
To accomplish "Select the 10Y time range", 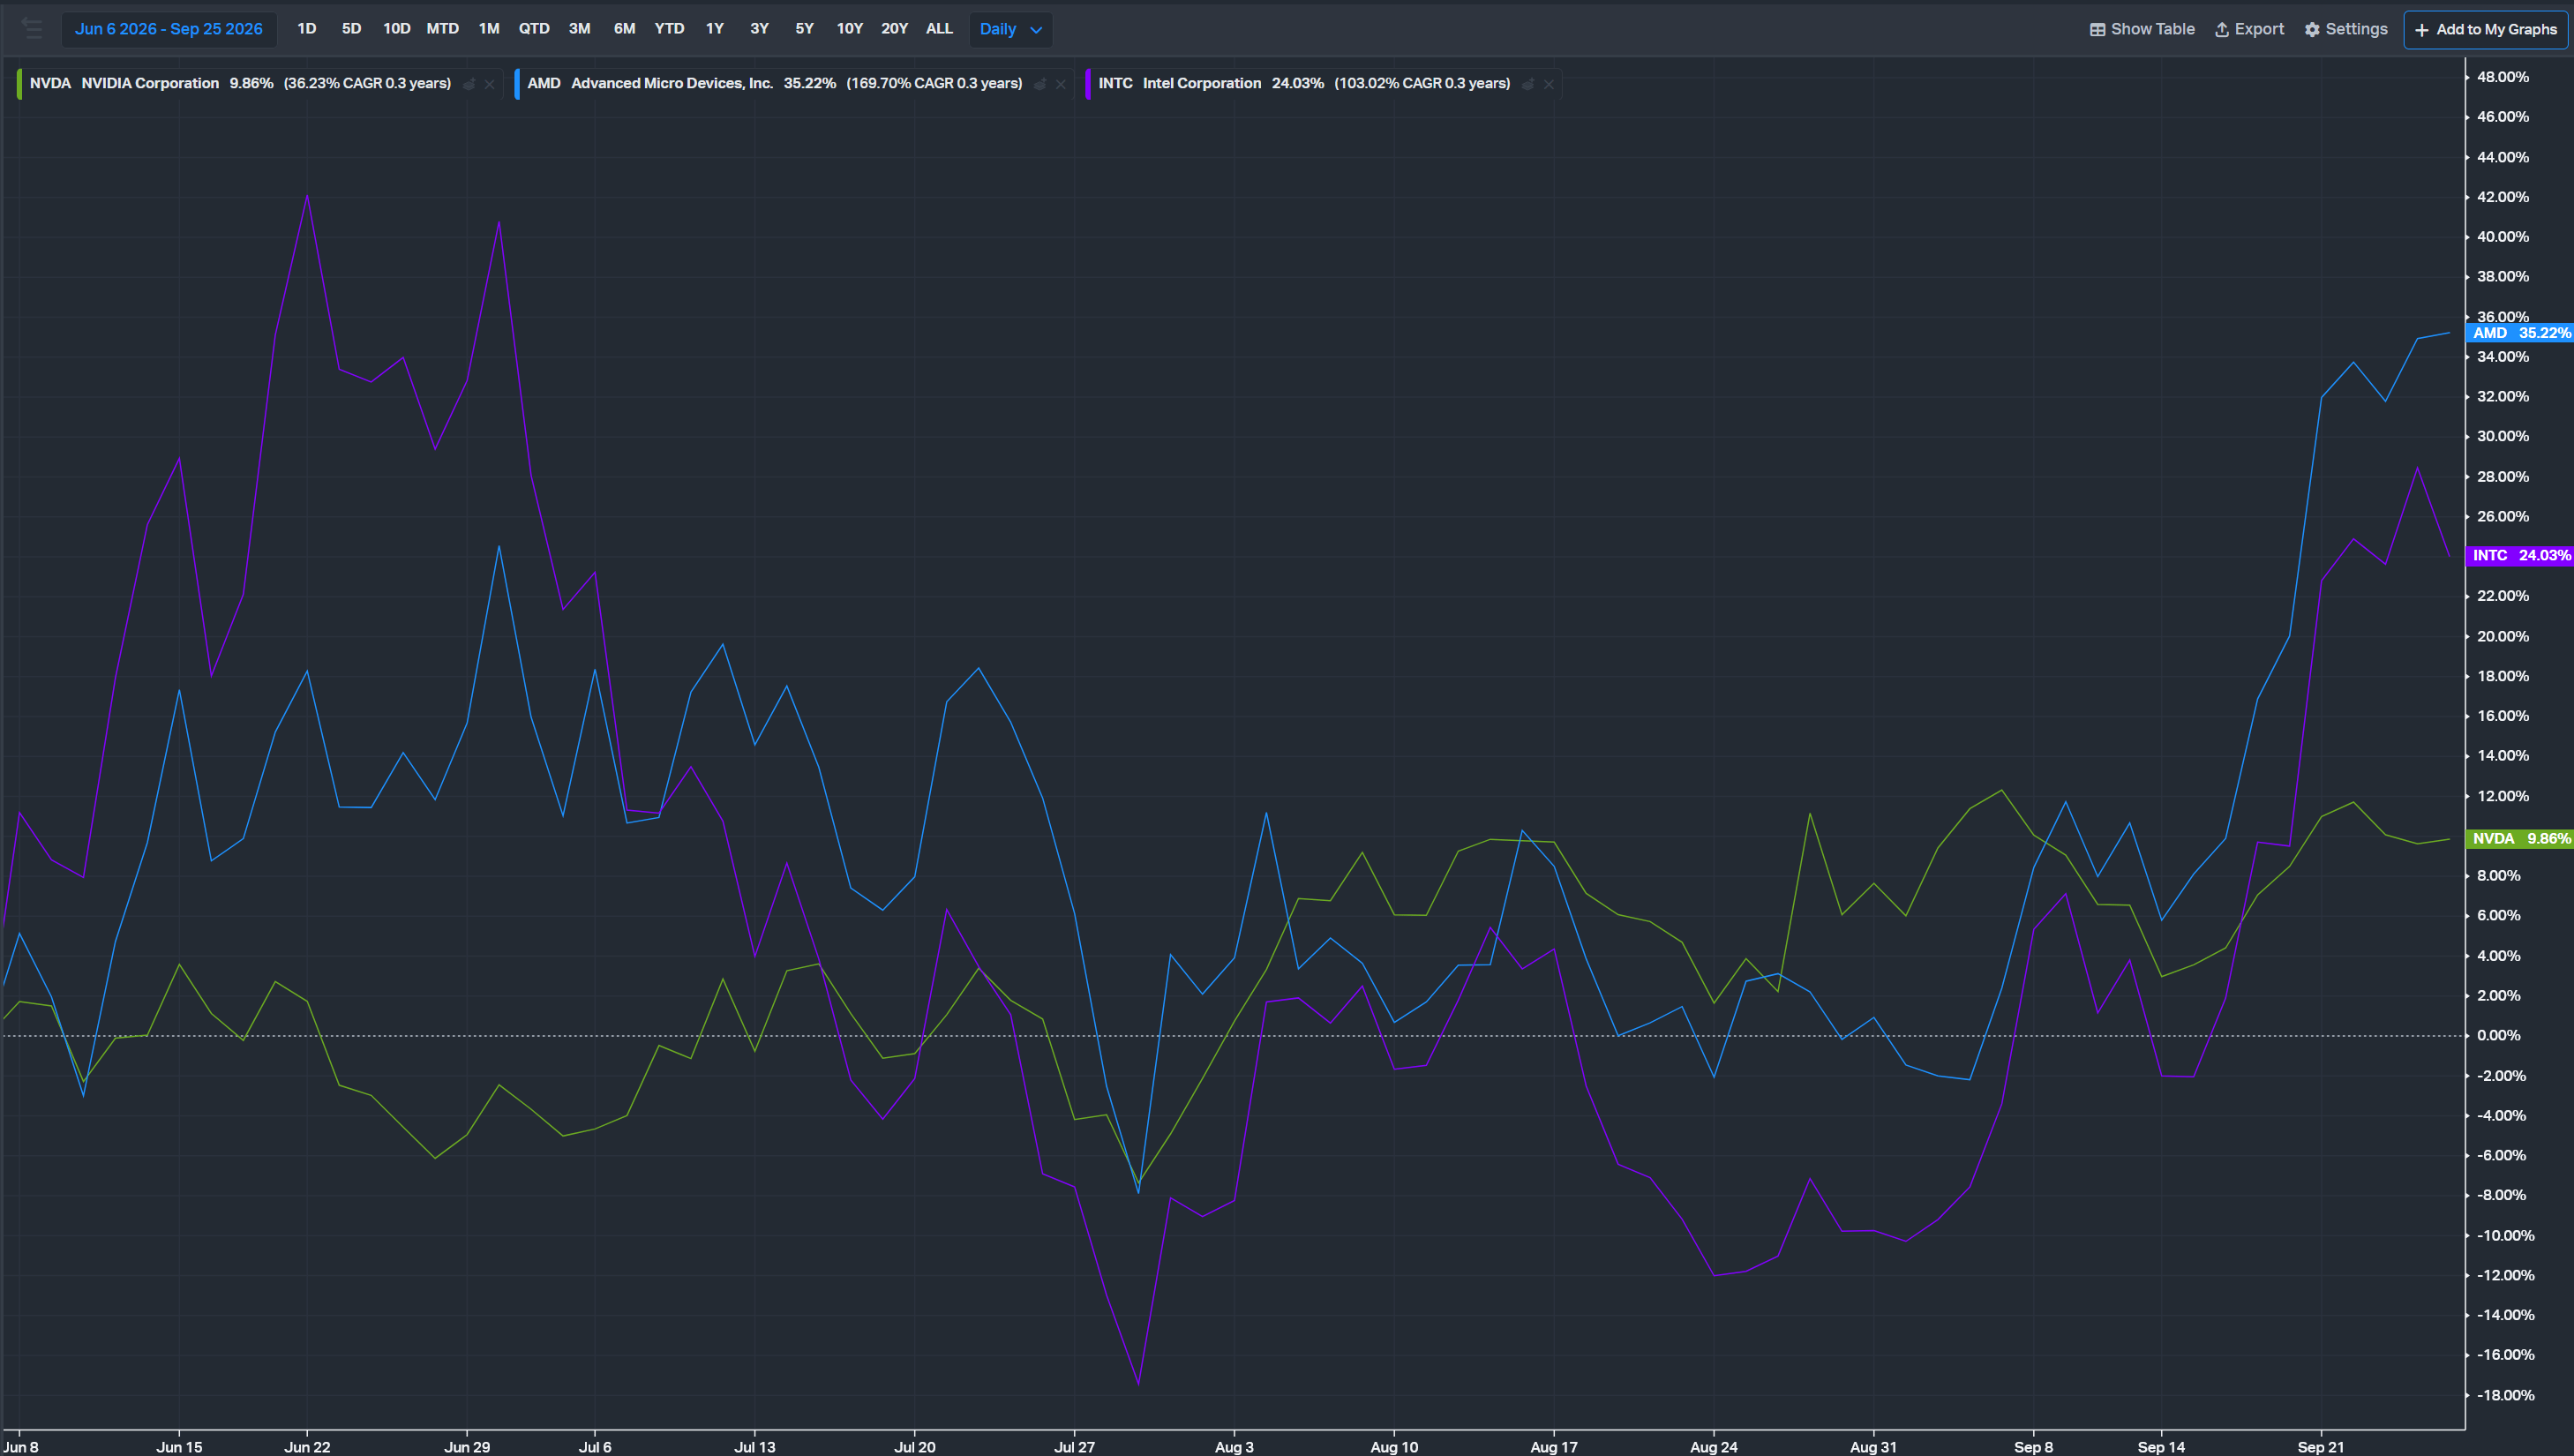I will [849, 29].
